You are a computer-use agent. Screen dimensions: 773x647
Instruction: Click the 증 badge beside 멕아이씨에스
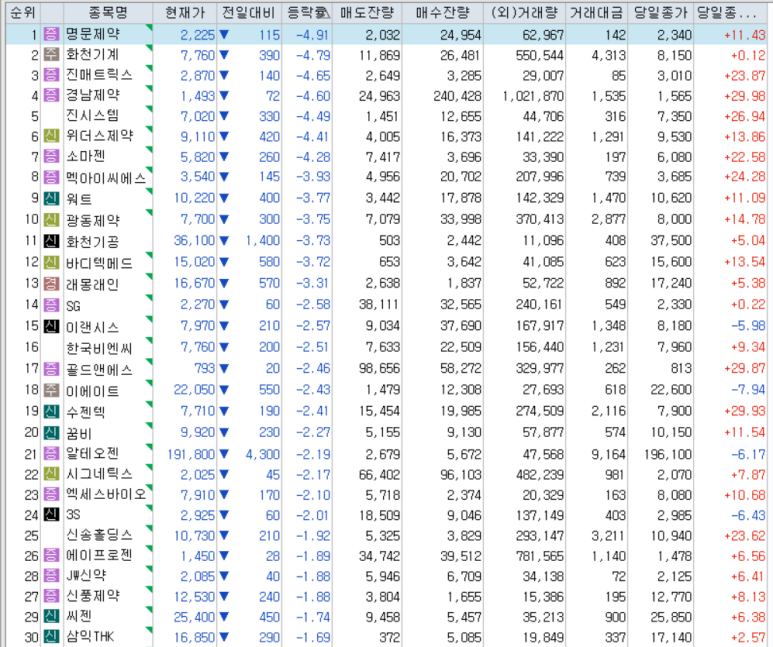(51, 177)
